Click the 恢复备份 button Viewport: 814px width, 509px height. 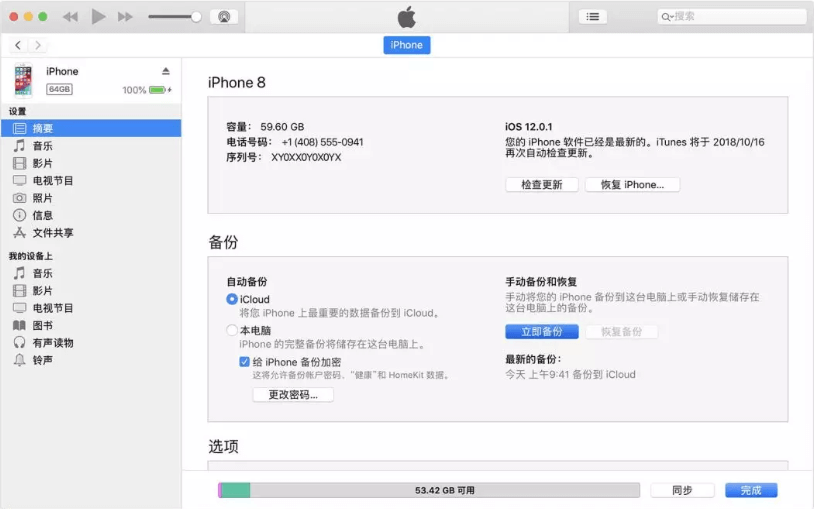(x=621, y=331)
